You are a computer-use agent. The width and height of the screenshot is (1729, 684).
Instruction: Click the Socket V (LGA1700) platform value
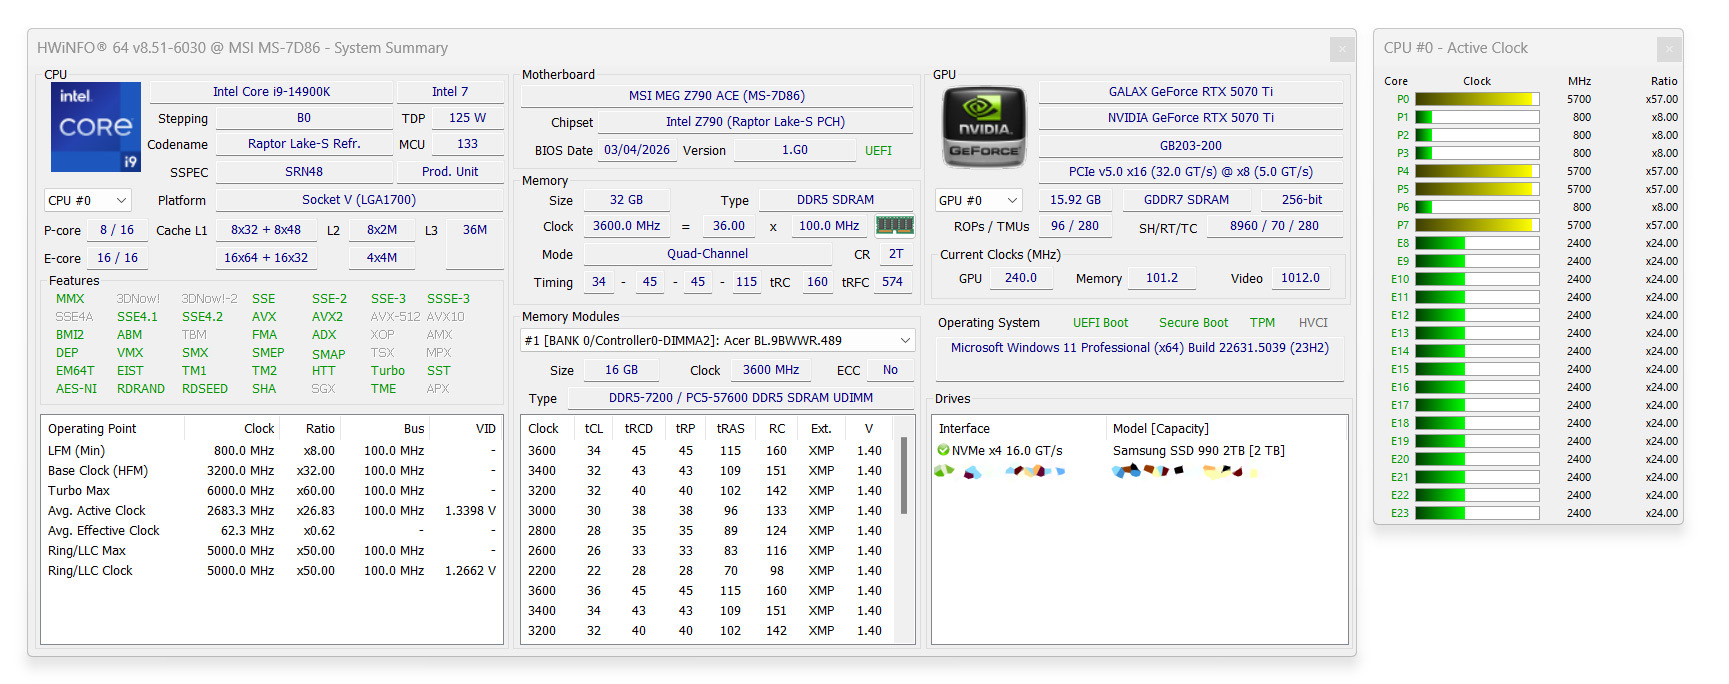[359, 200]
